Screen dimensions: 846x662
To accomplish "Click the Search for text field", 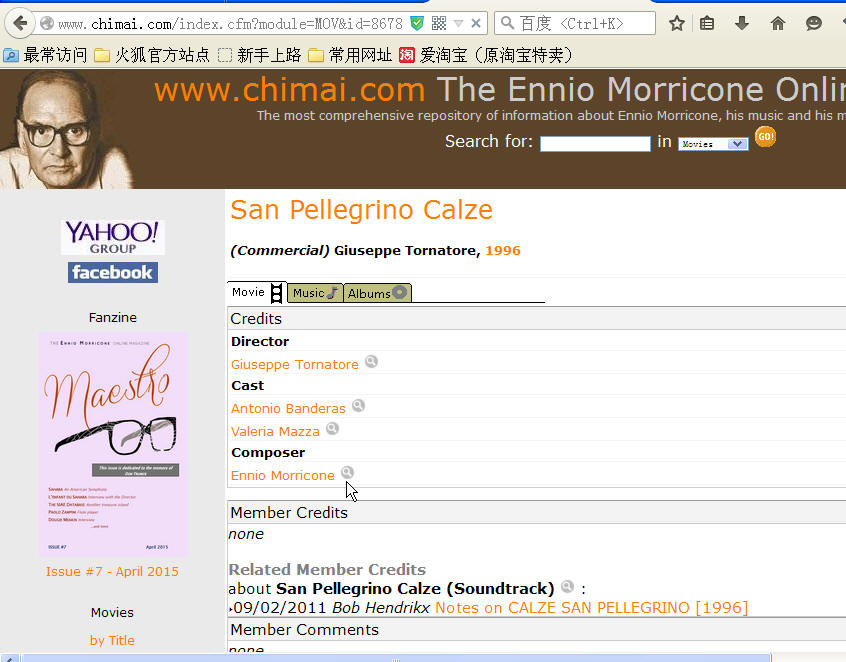I will (x=595, y=144).
